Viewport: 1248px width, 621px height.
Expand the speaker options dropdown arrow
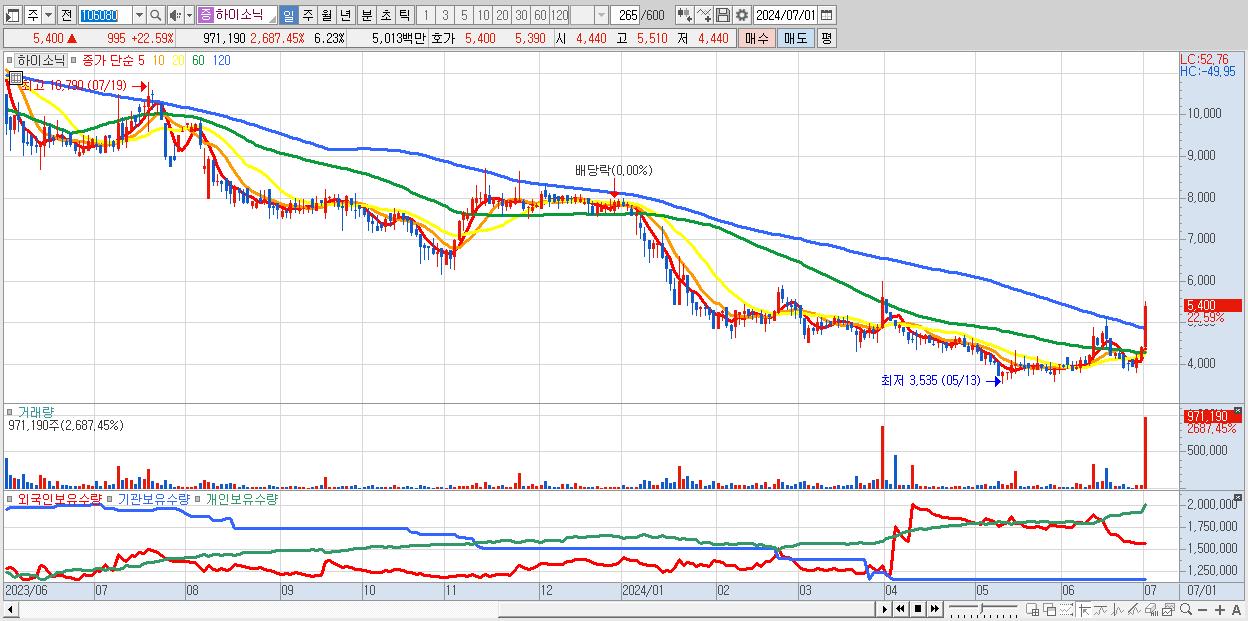189,15
